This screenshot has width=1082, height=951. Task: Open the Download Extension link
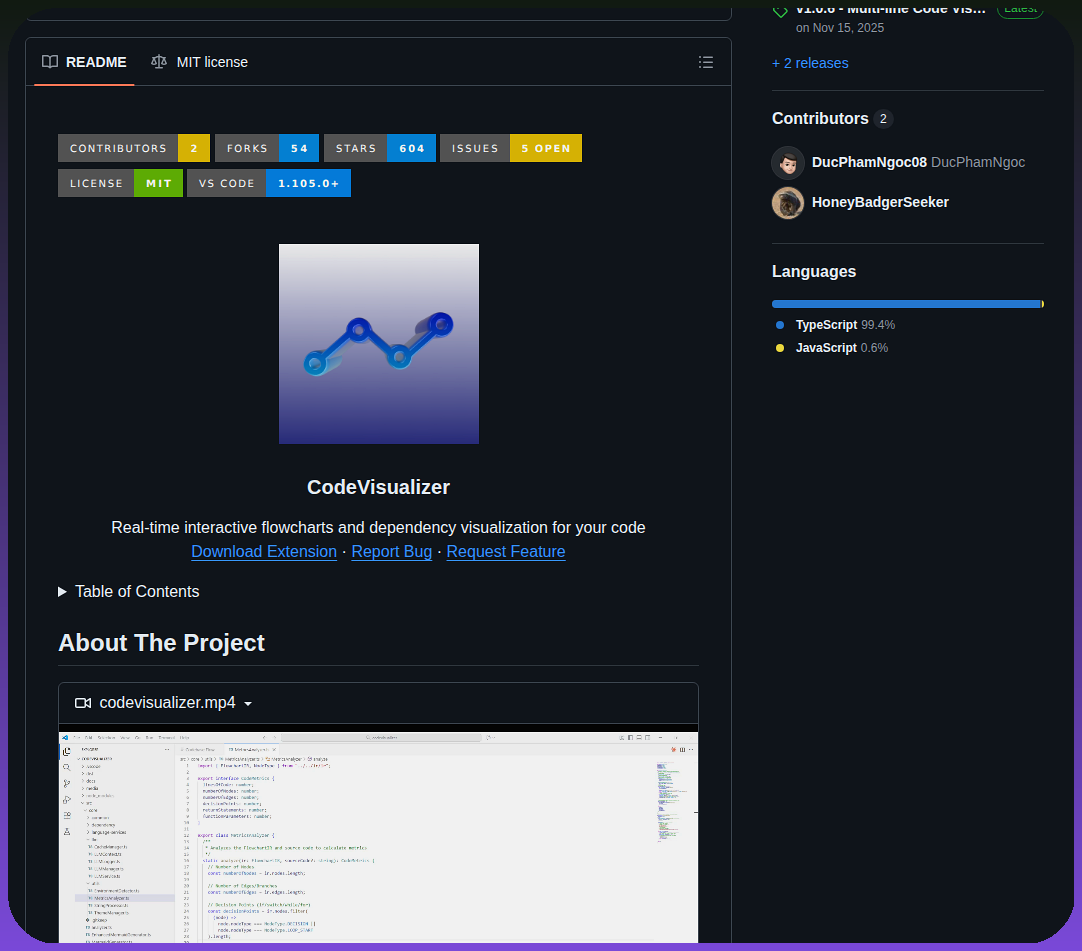264,551
